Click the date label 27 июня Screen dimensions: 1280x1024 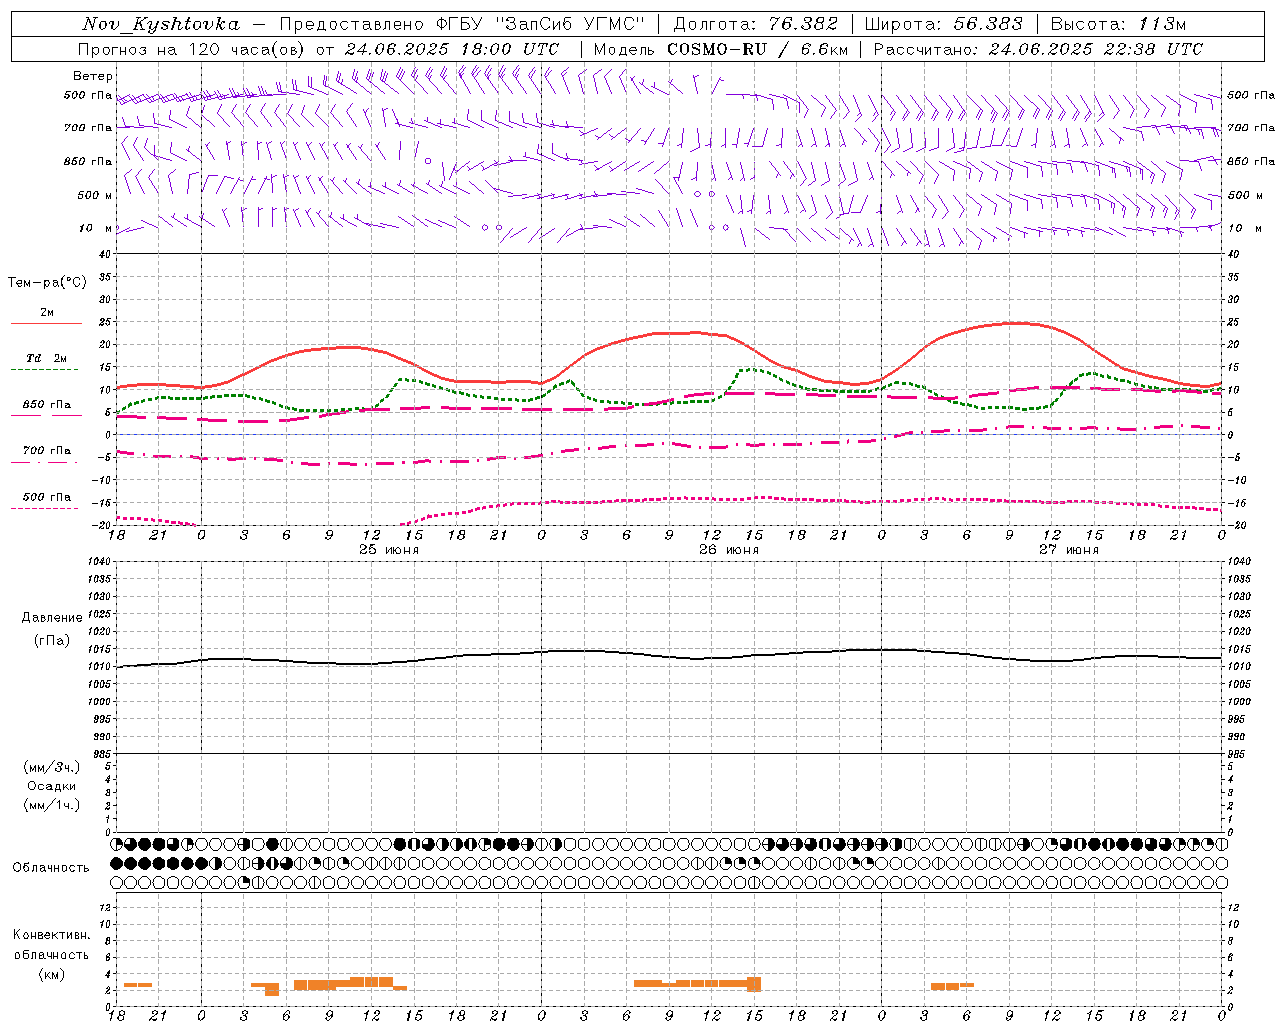pyautogui.click(x=1068, y=550)
